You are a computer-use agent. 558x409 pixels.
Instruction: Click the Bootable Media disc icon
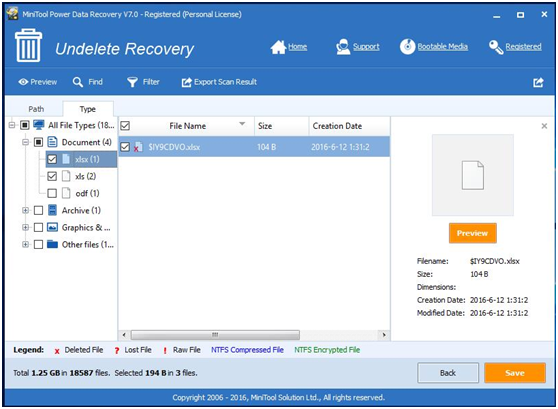[x=407, y=47]
